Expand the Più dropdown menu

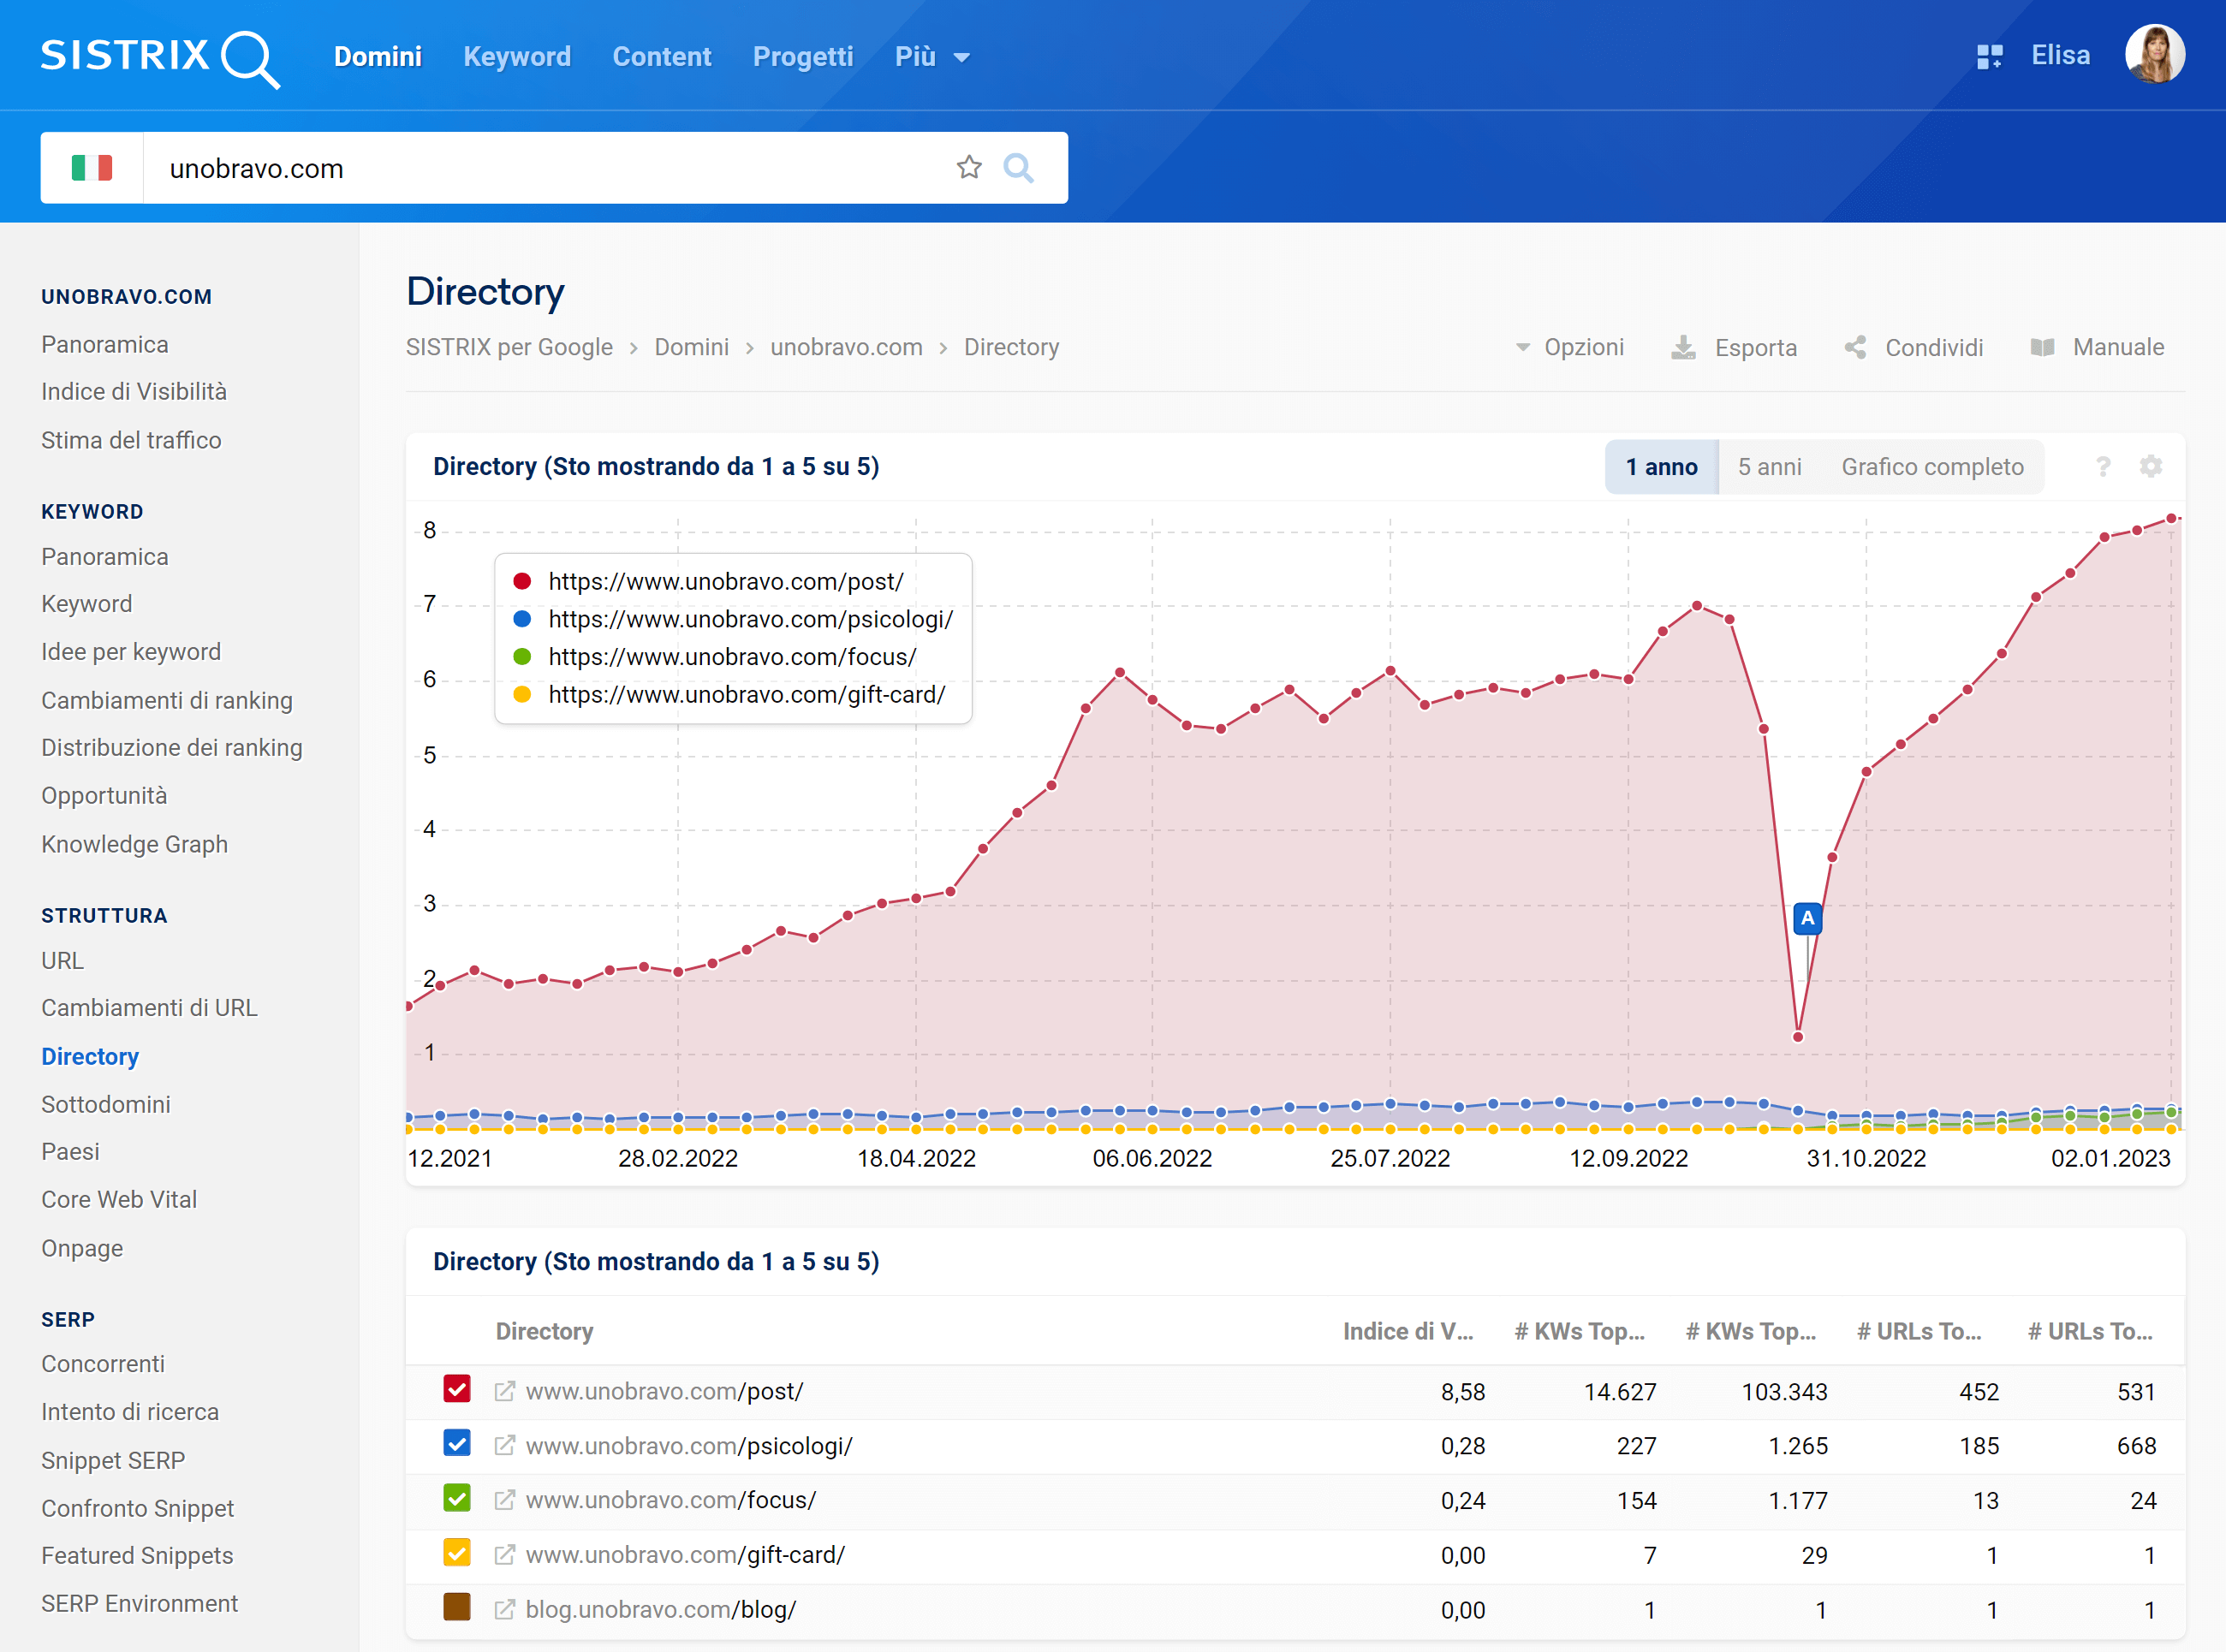(x=931, y=56)
